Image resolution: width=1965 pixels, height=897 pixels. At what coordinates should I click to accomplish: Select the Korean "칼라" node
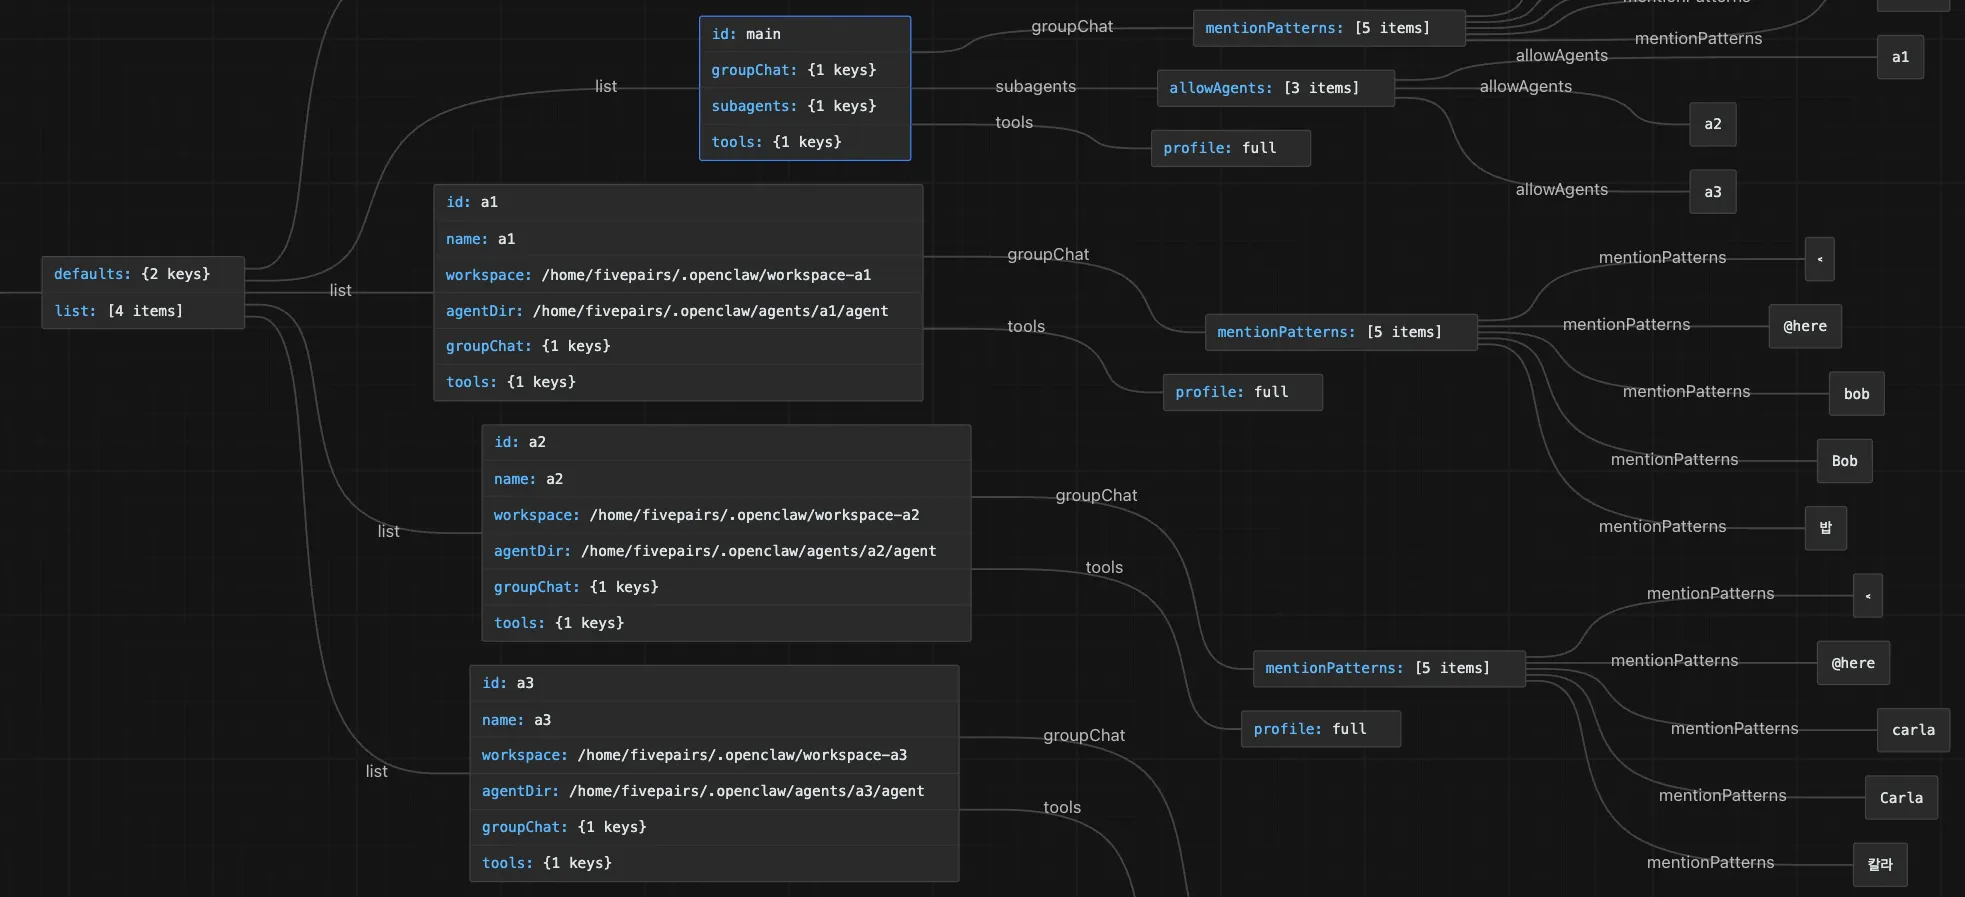click(1879, 865)
